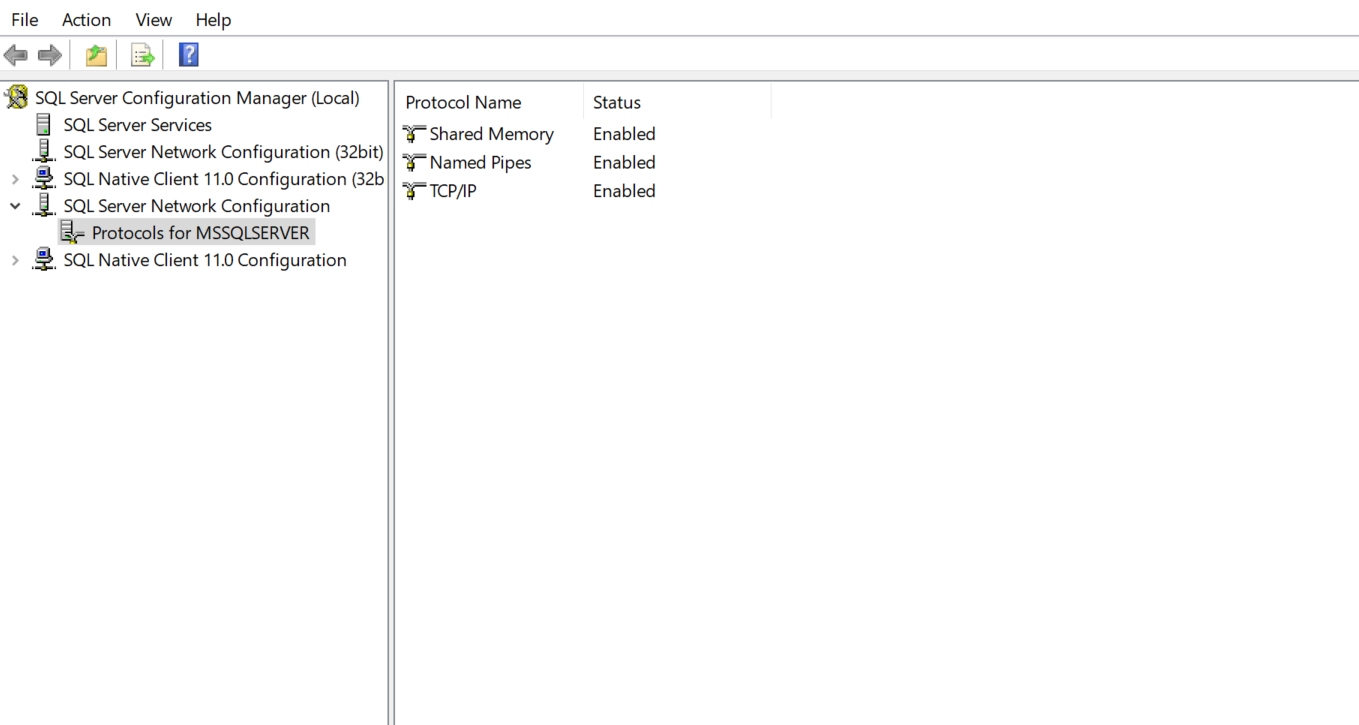Viewport: 1359px width, 725px height.
Task: Click the TCP/IP protocol icon
Action: click(414, 191)
